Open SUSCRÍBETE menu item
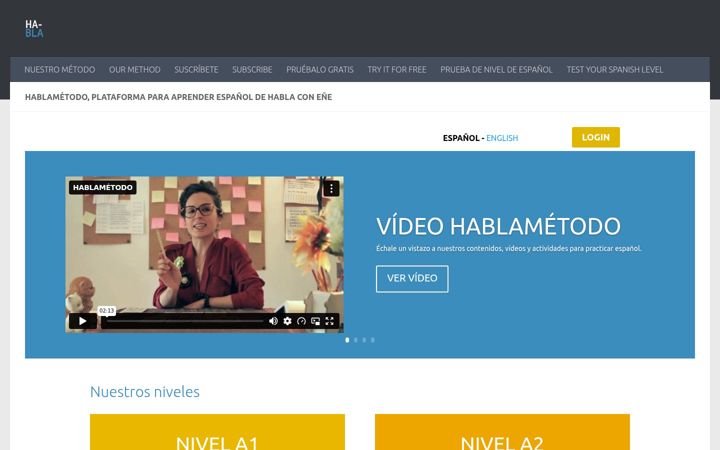The height and width of the screenshot is (450, 720). tap(196, 69)
